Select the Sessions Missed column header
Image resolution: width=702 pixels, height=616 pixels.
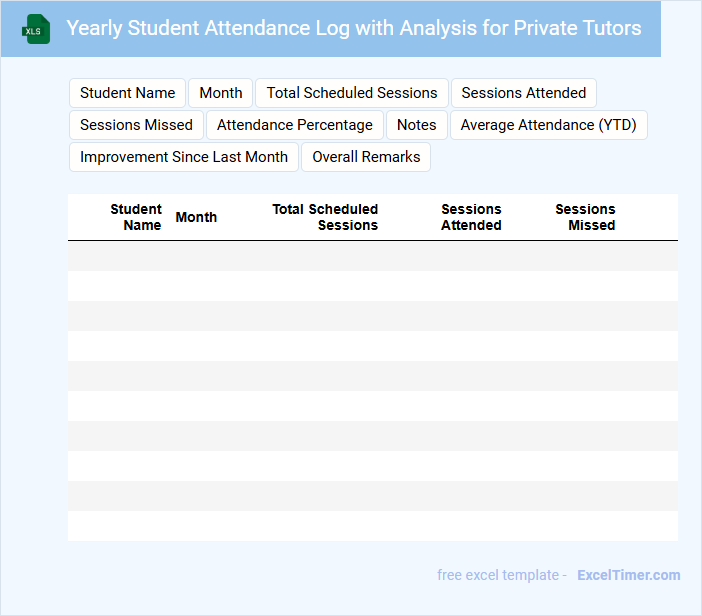coord(586,217)
